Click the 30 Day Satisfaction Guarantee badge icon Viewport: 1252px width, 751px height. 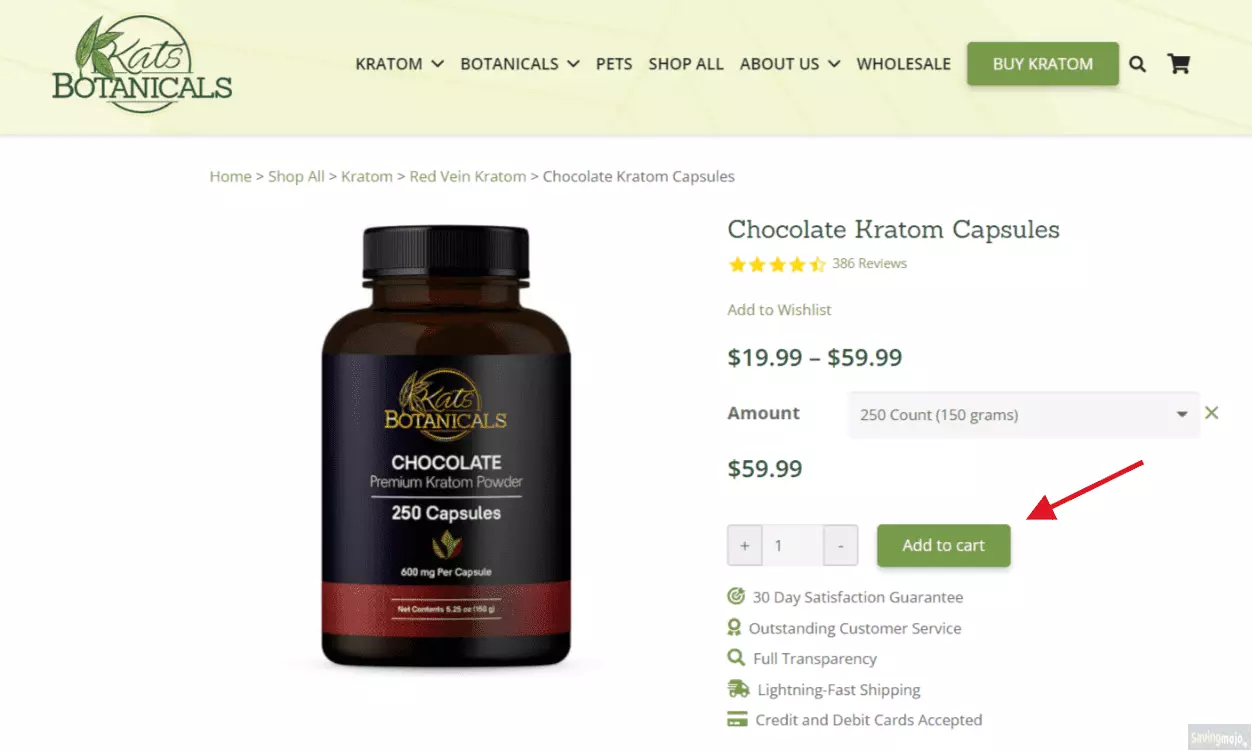tap(736, 597)
